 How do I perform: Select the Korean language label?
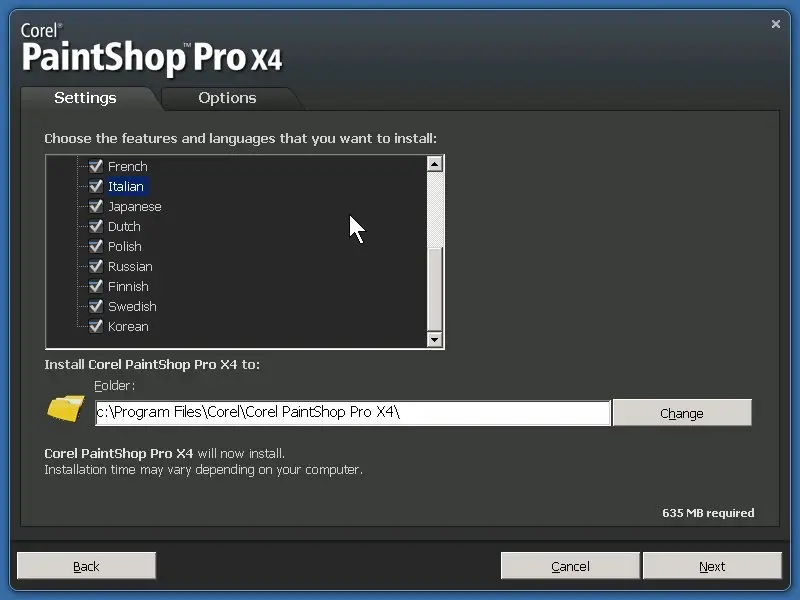coord(128,326)
